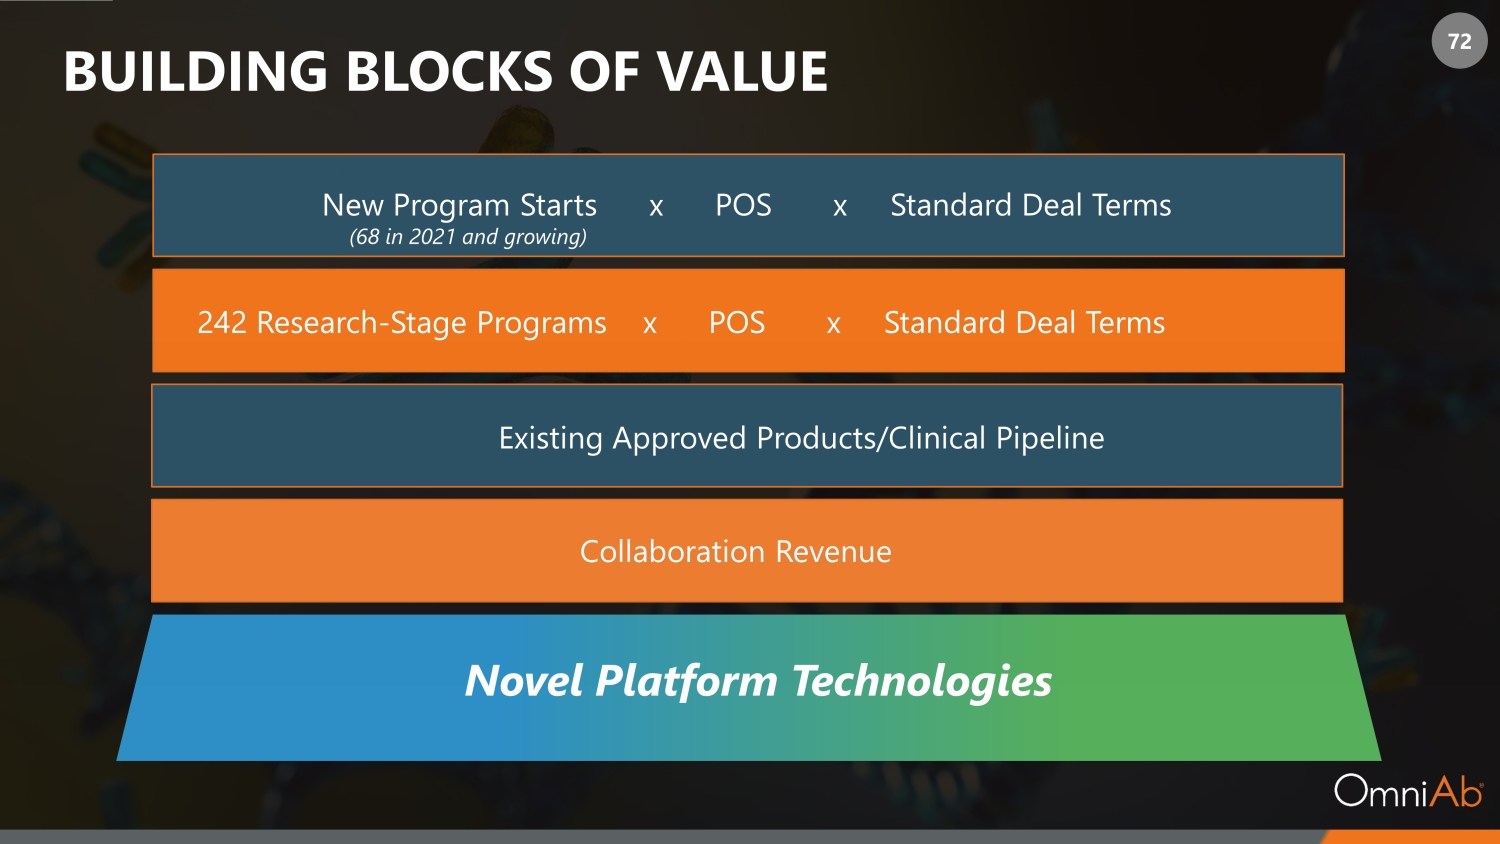The width and height of the screenshot is (1500, 844).
Task: Click the slide number 72 badge
Action: 1459,41
